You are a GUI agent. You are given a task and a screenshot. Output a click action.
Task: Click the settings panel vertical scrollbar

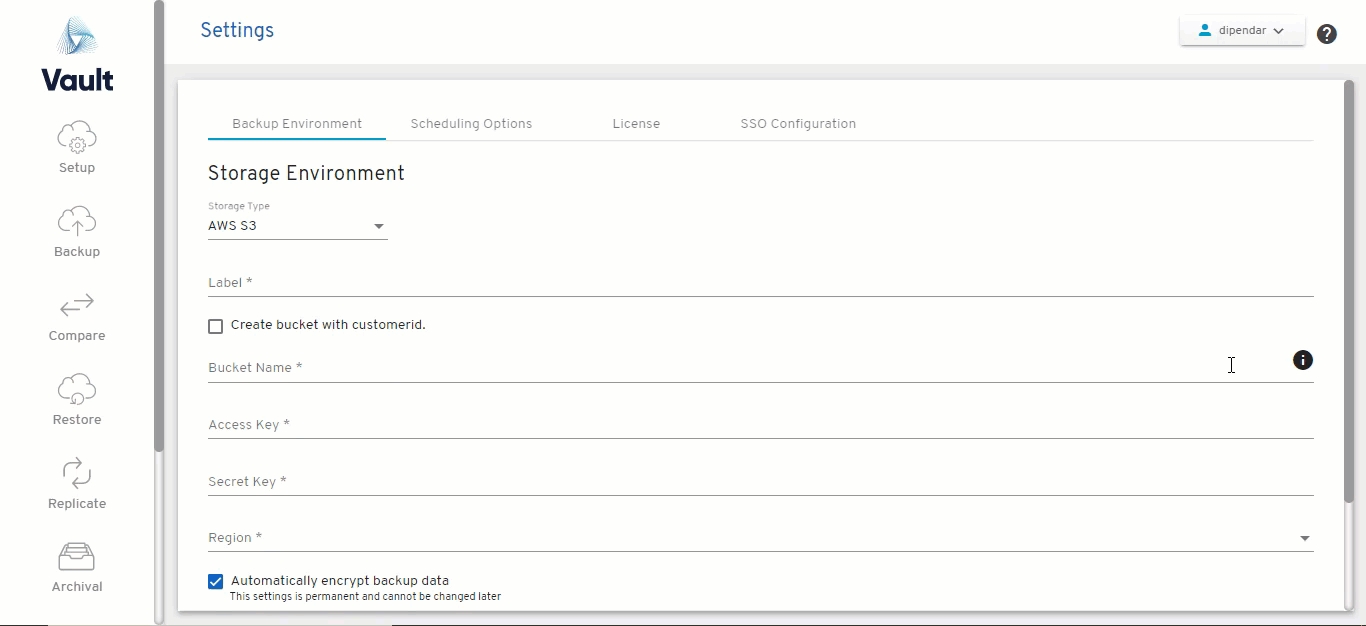pyautogui.click(x=1348, y=300)
